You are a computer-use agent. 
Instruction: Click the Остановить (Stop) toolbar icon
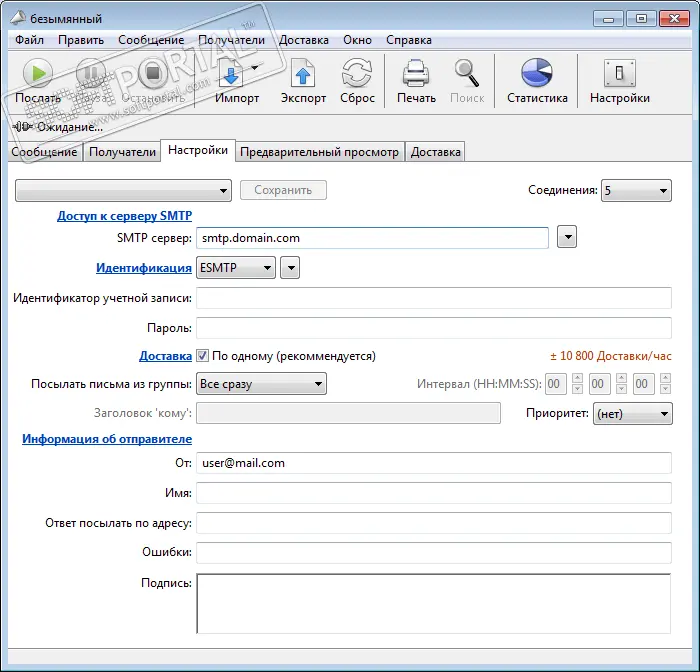pyautogui.click(x=153, y=73)
